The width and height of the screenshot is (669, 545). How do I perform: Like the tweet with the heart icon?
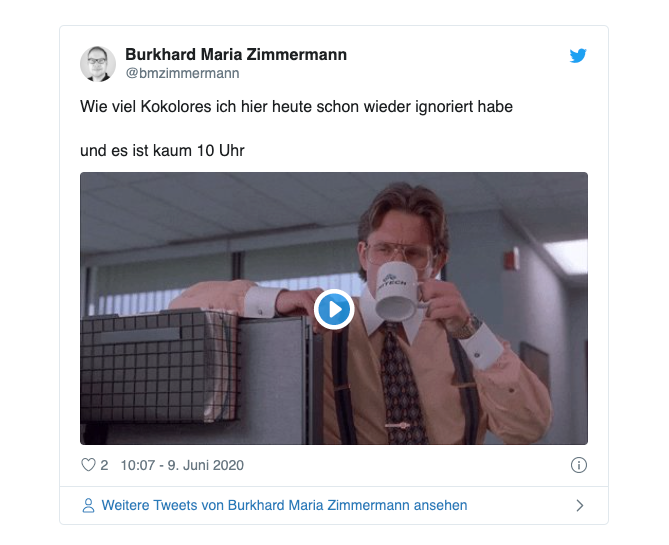88,465
